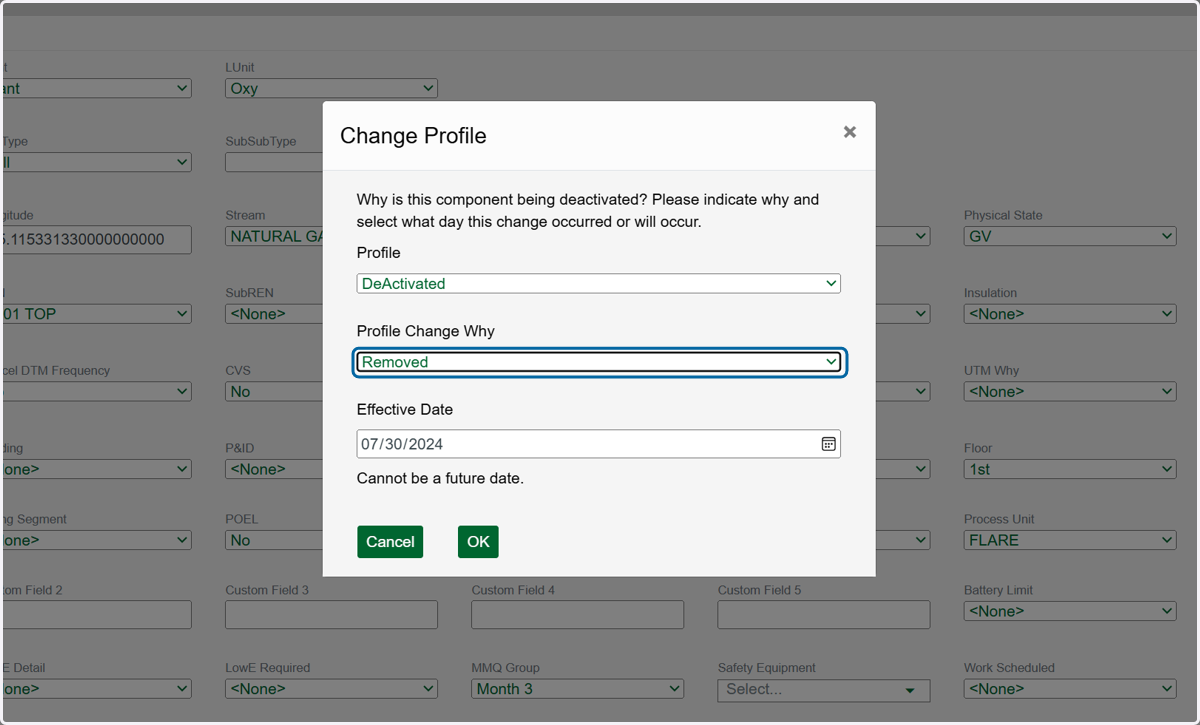This screenshot has width=1200, height=725.
Task: Open the CVS dropdown showing No
Action: tap(273, 391)
